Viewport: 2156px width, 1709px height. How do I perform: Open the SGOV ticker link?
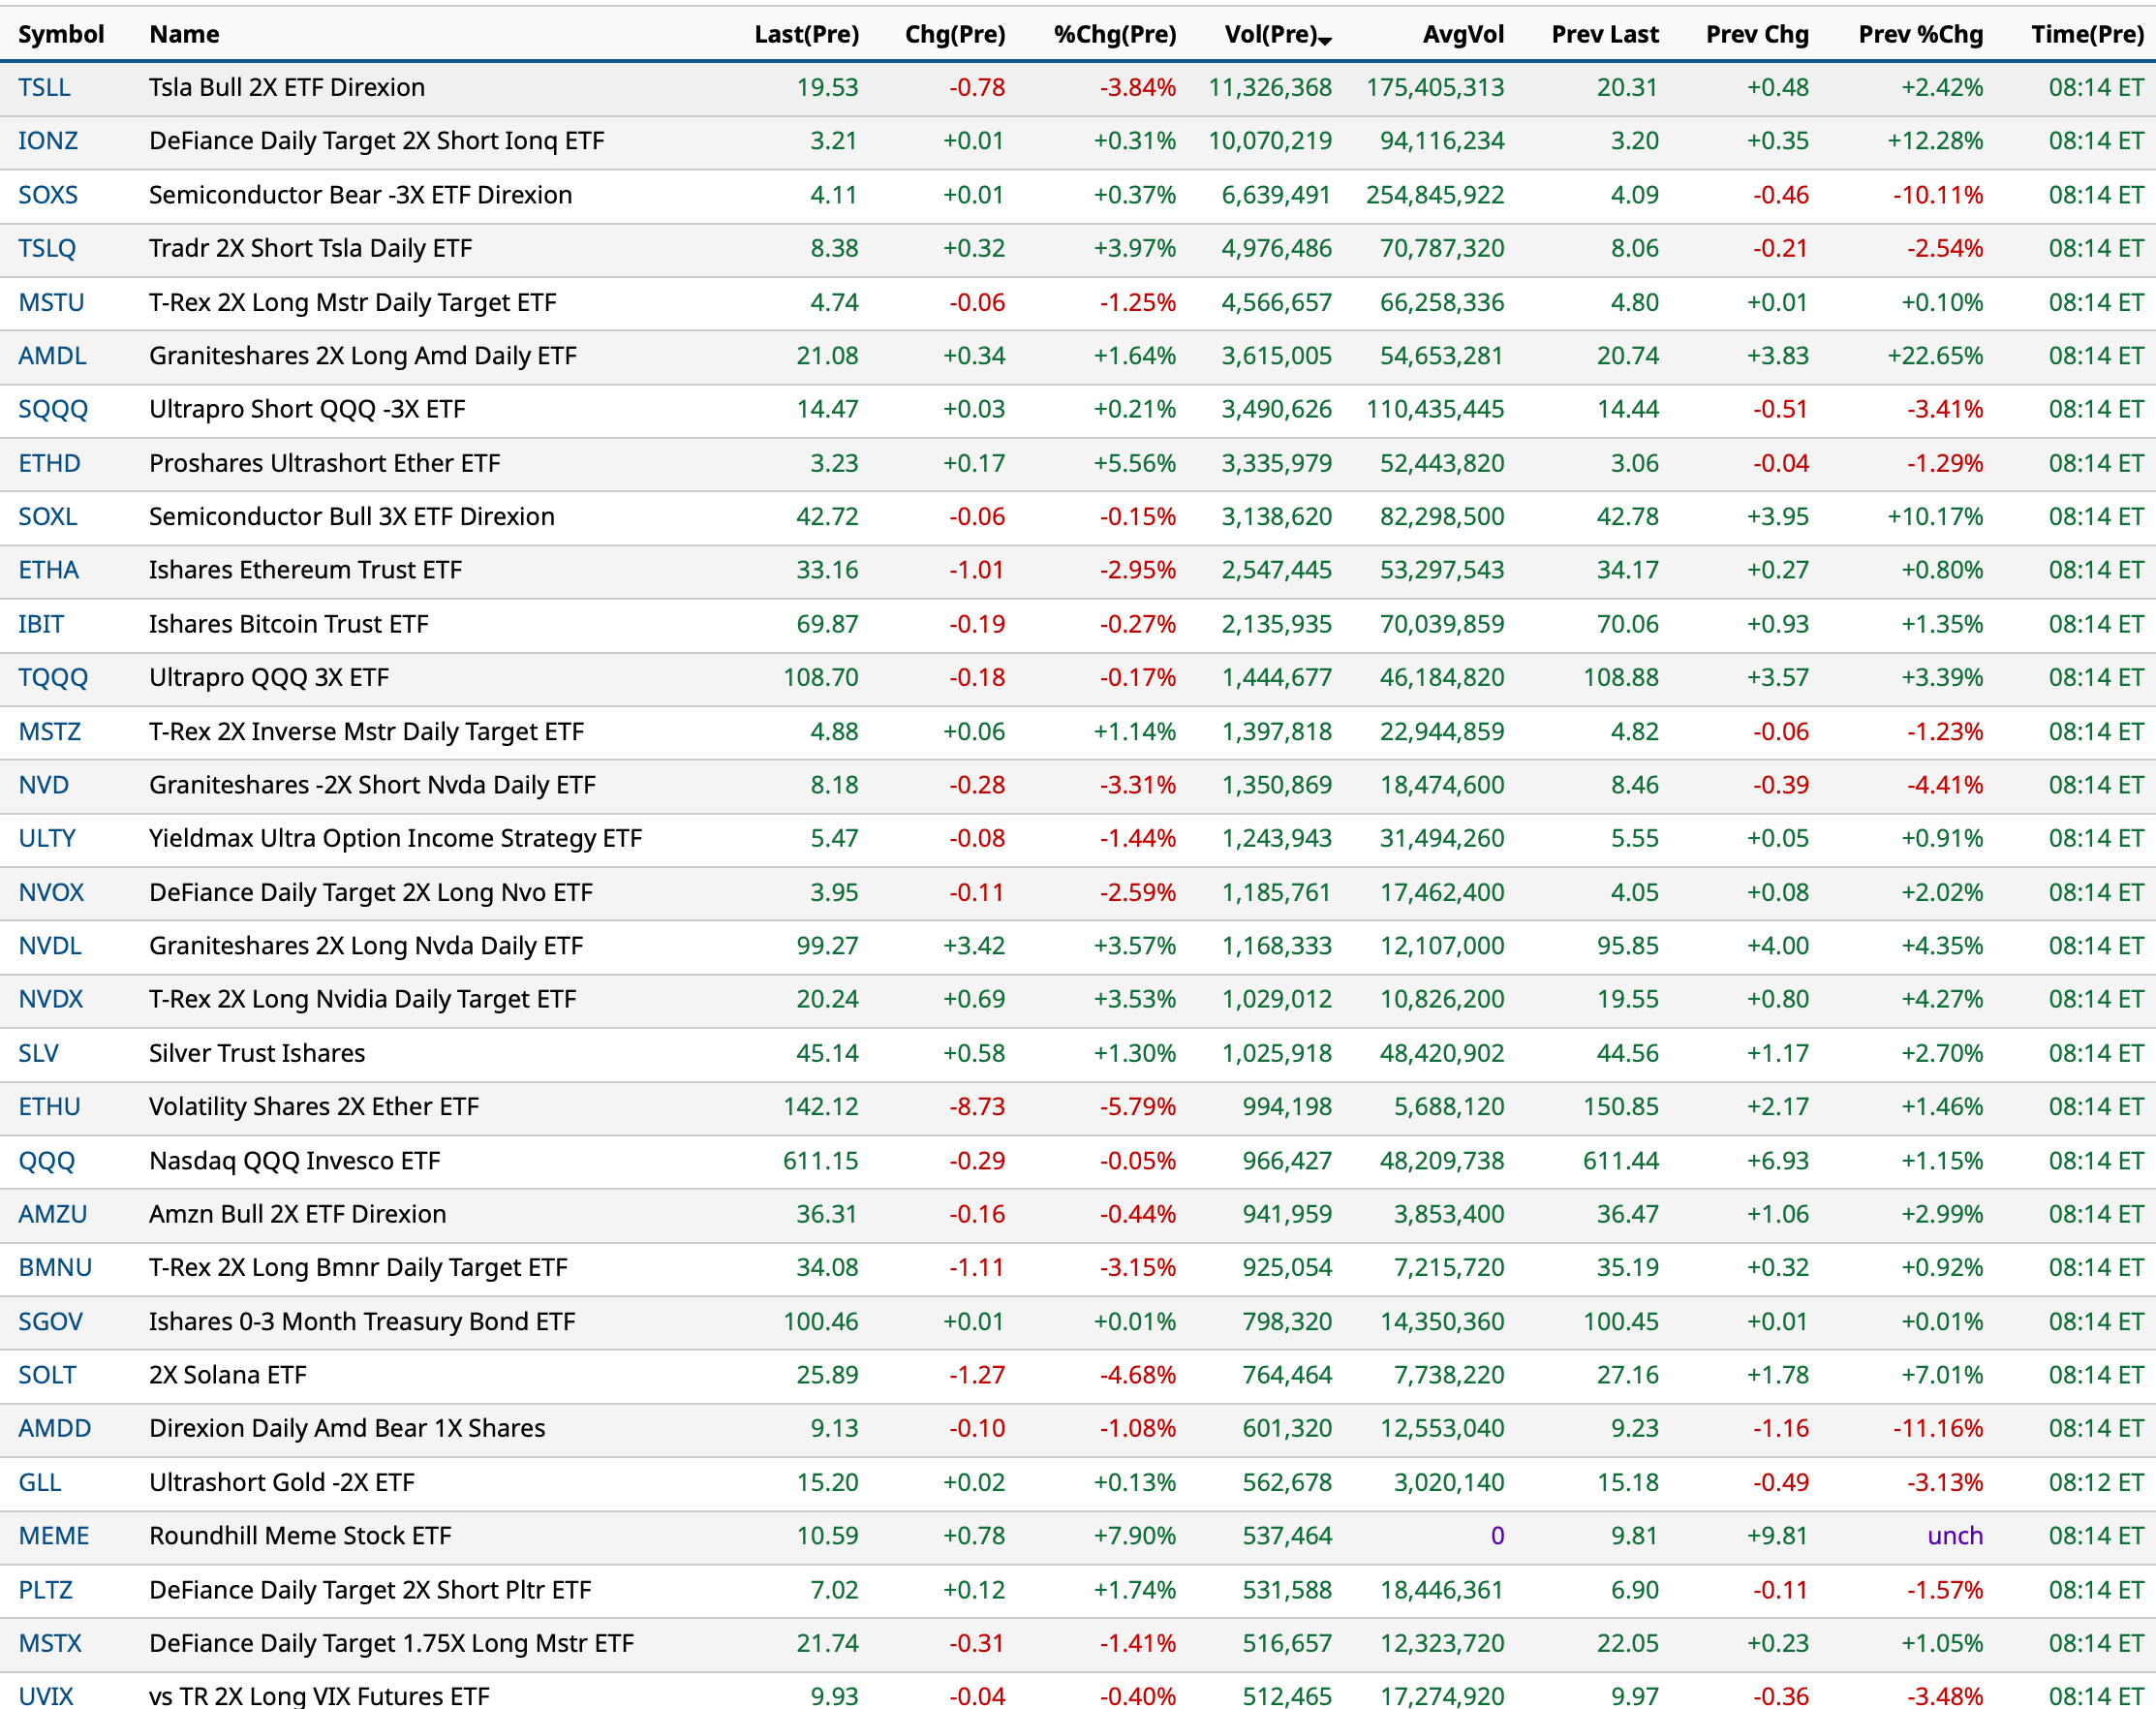point(50,1322)
